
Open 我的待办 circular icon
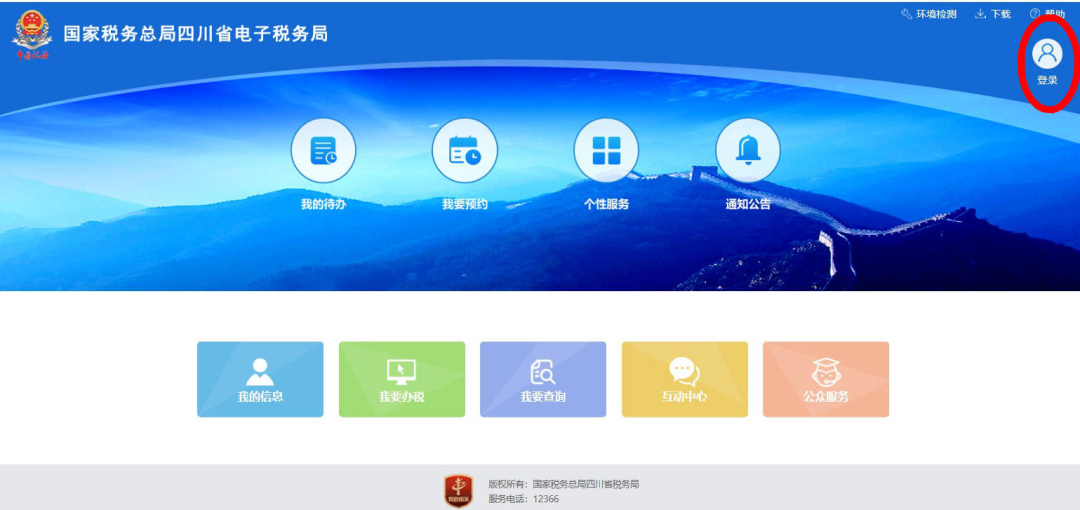pos(323,150)
